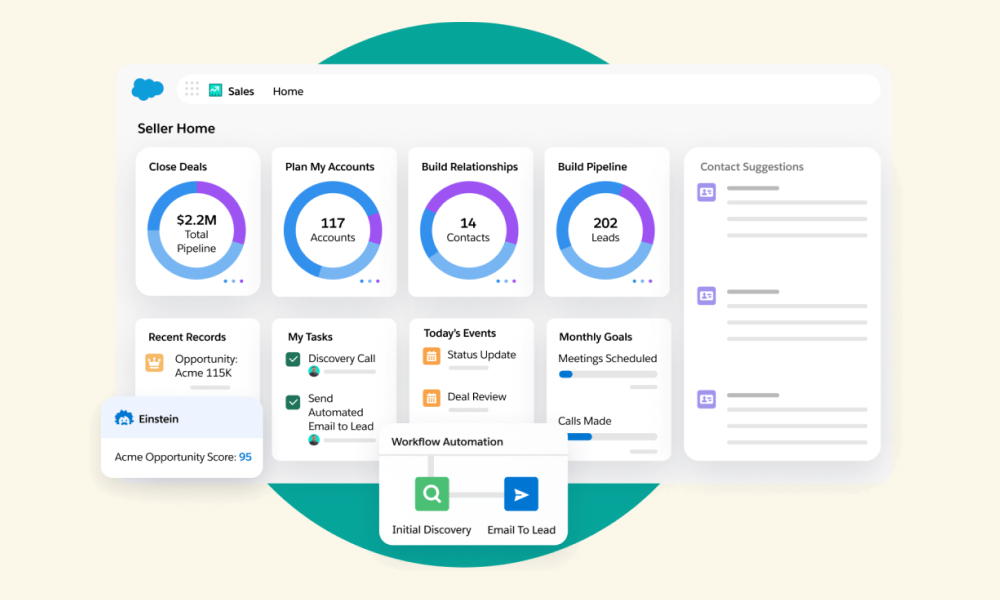Open the Status Update event
Screen dimensions: 1000x600
pos(482,355)
